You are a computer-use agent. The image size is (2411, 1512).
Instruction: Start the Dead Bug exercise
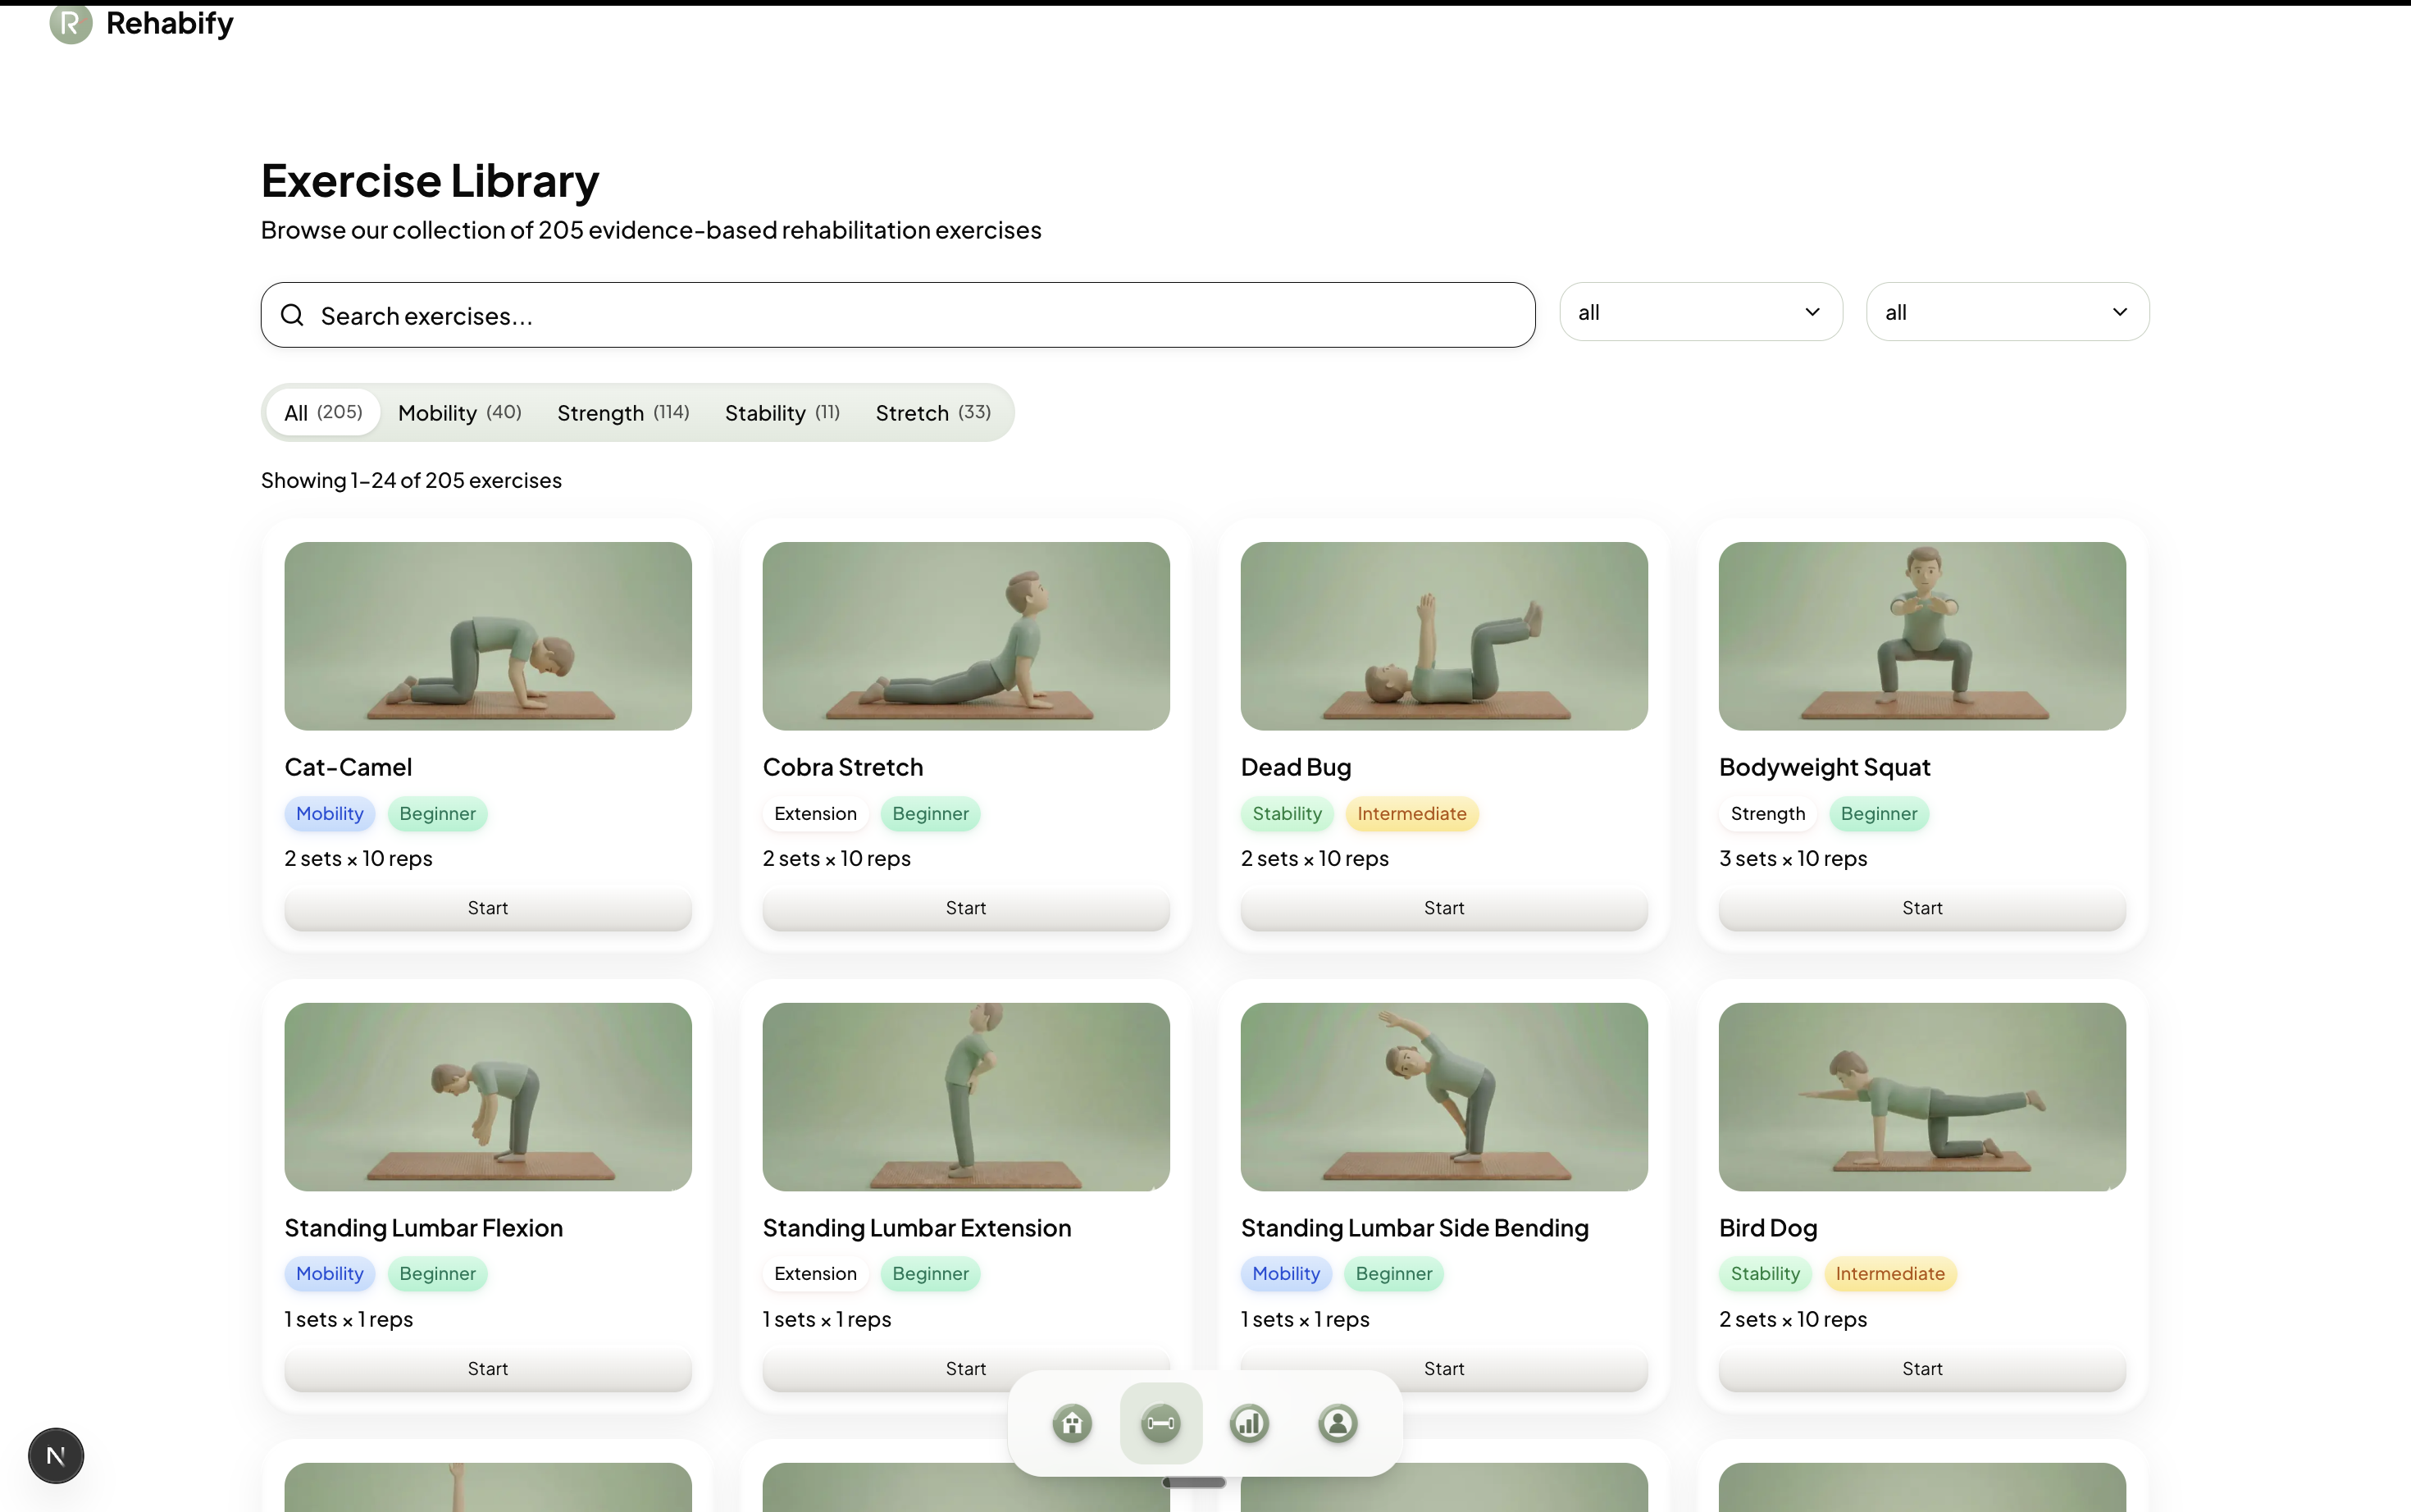tap(1443, 908)
